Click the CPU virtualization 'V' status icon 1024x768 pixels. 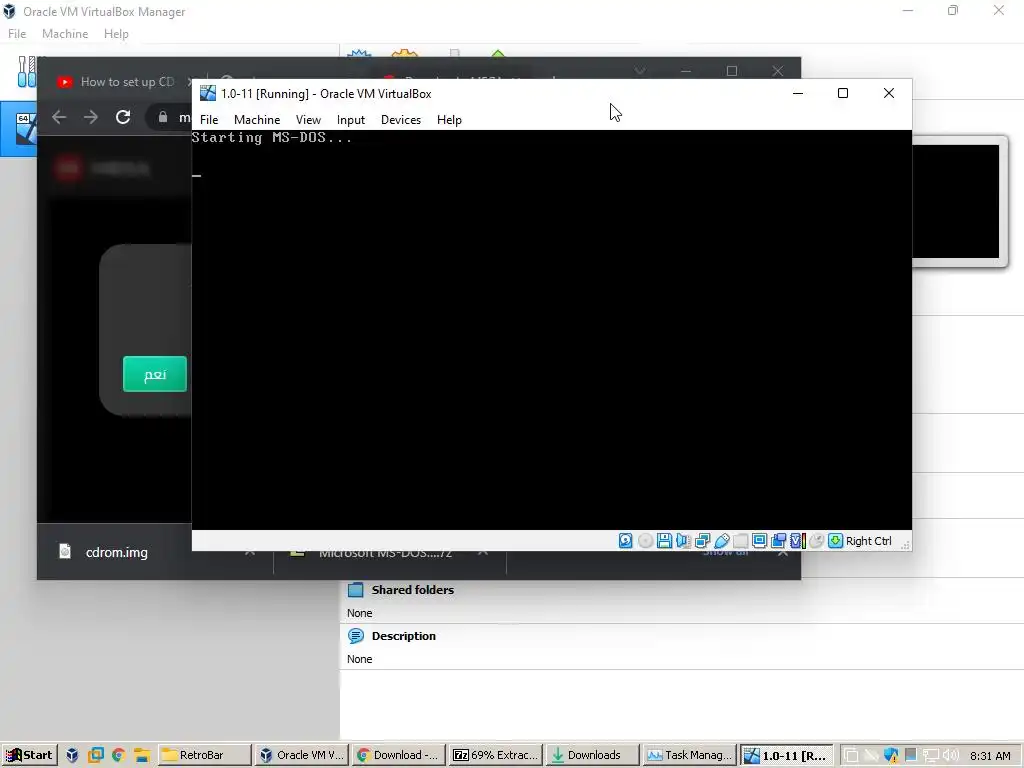[797, 541]
